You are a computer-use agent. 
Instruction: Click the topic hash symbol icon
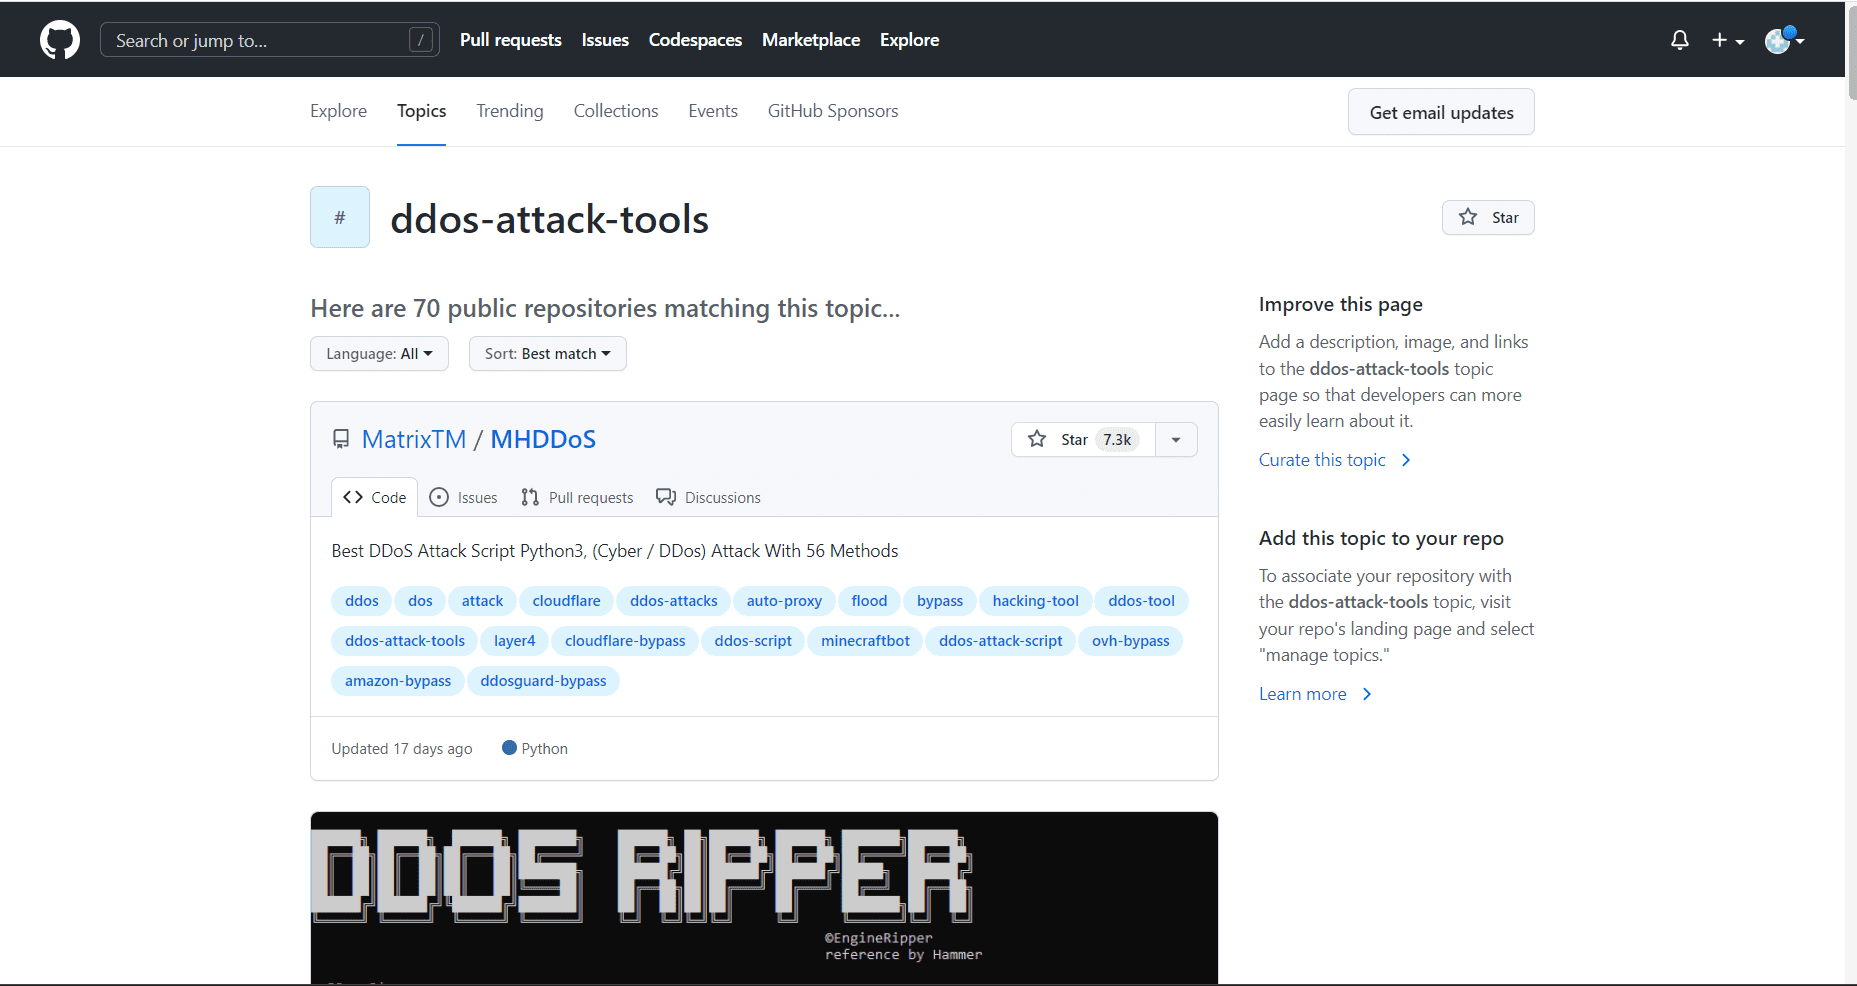point(340,217)
